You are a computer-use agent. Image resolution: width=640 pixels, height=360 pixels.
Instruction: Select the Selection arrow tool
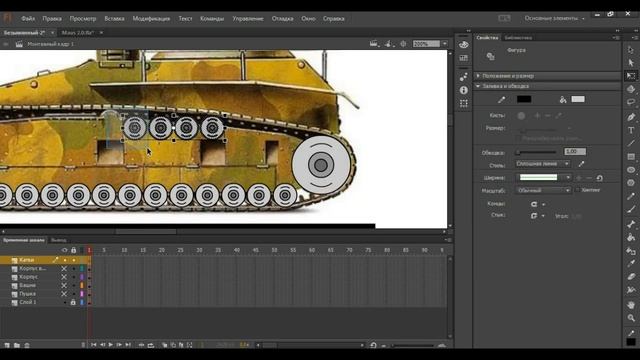coord(631,50)
